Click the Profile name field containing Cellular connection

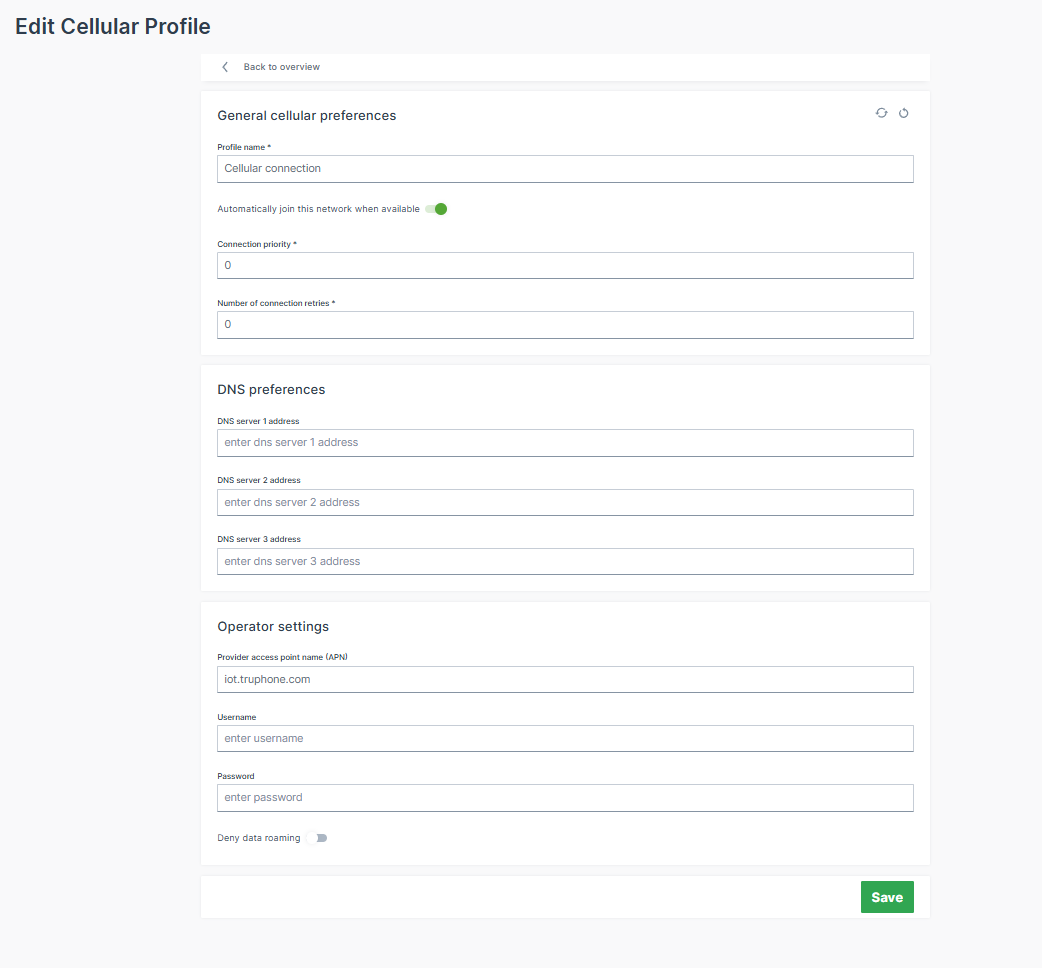point(565,168)
